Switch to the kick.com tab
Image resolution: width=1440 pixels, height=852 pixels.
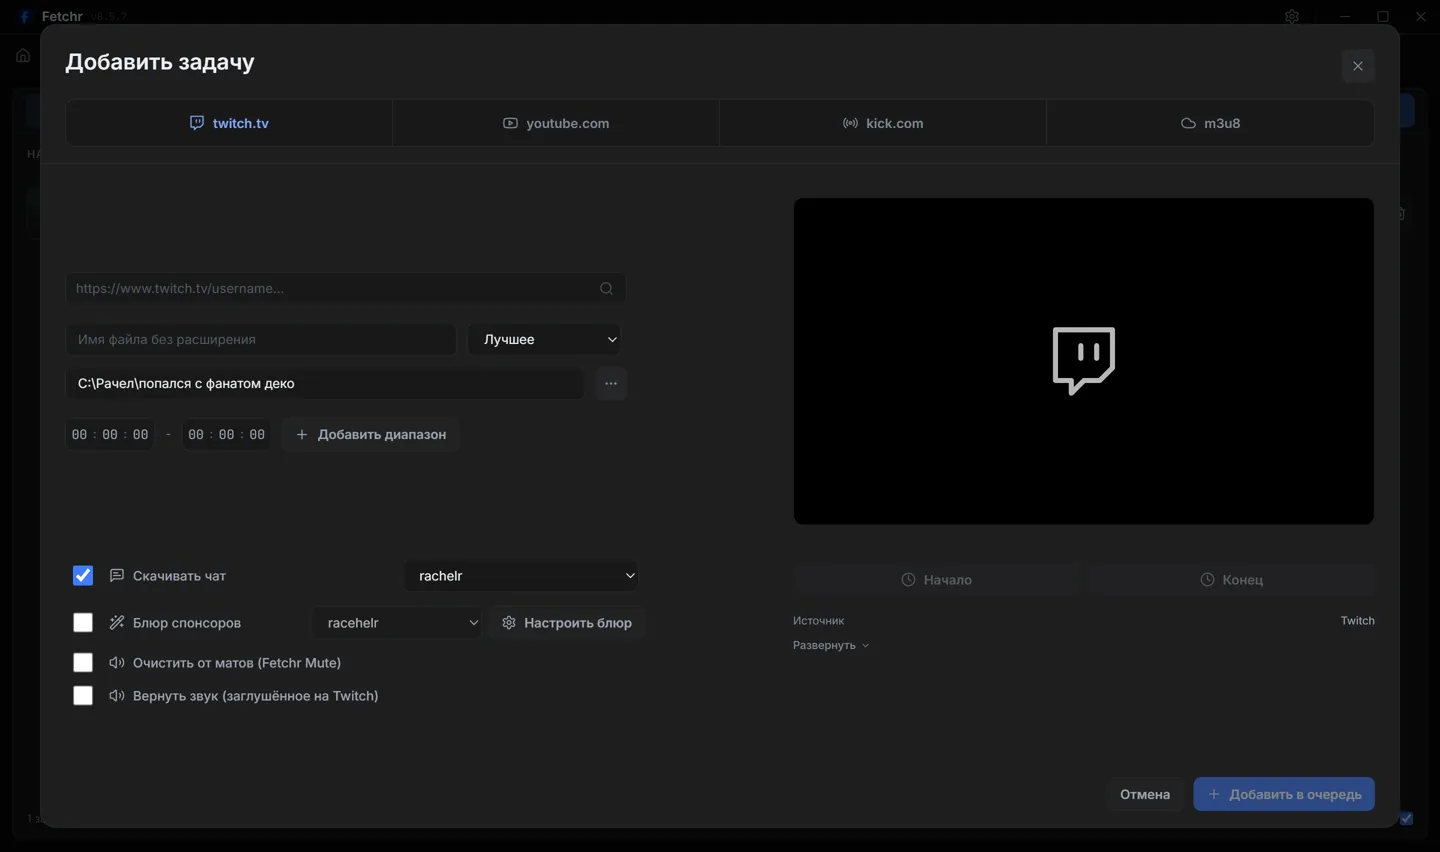tap(883, 123)
